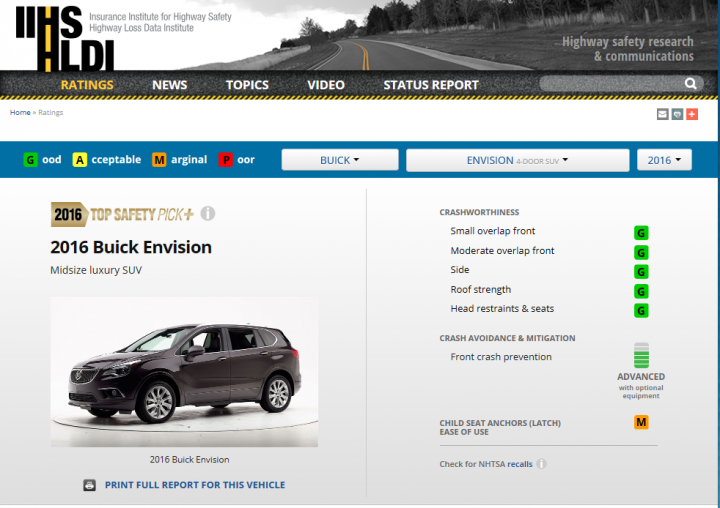The height and width of the screenshot is (508, 720).
Task: Click the 2016 Buick Envision heading
Action: [x=131, y=247]
